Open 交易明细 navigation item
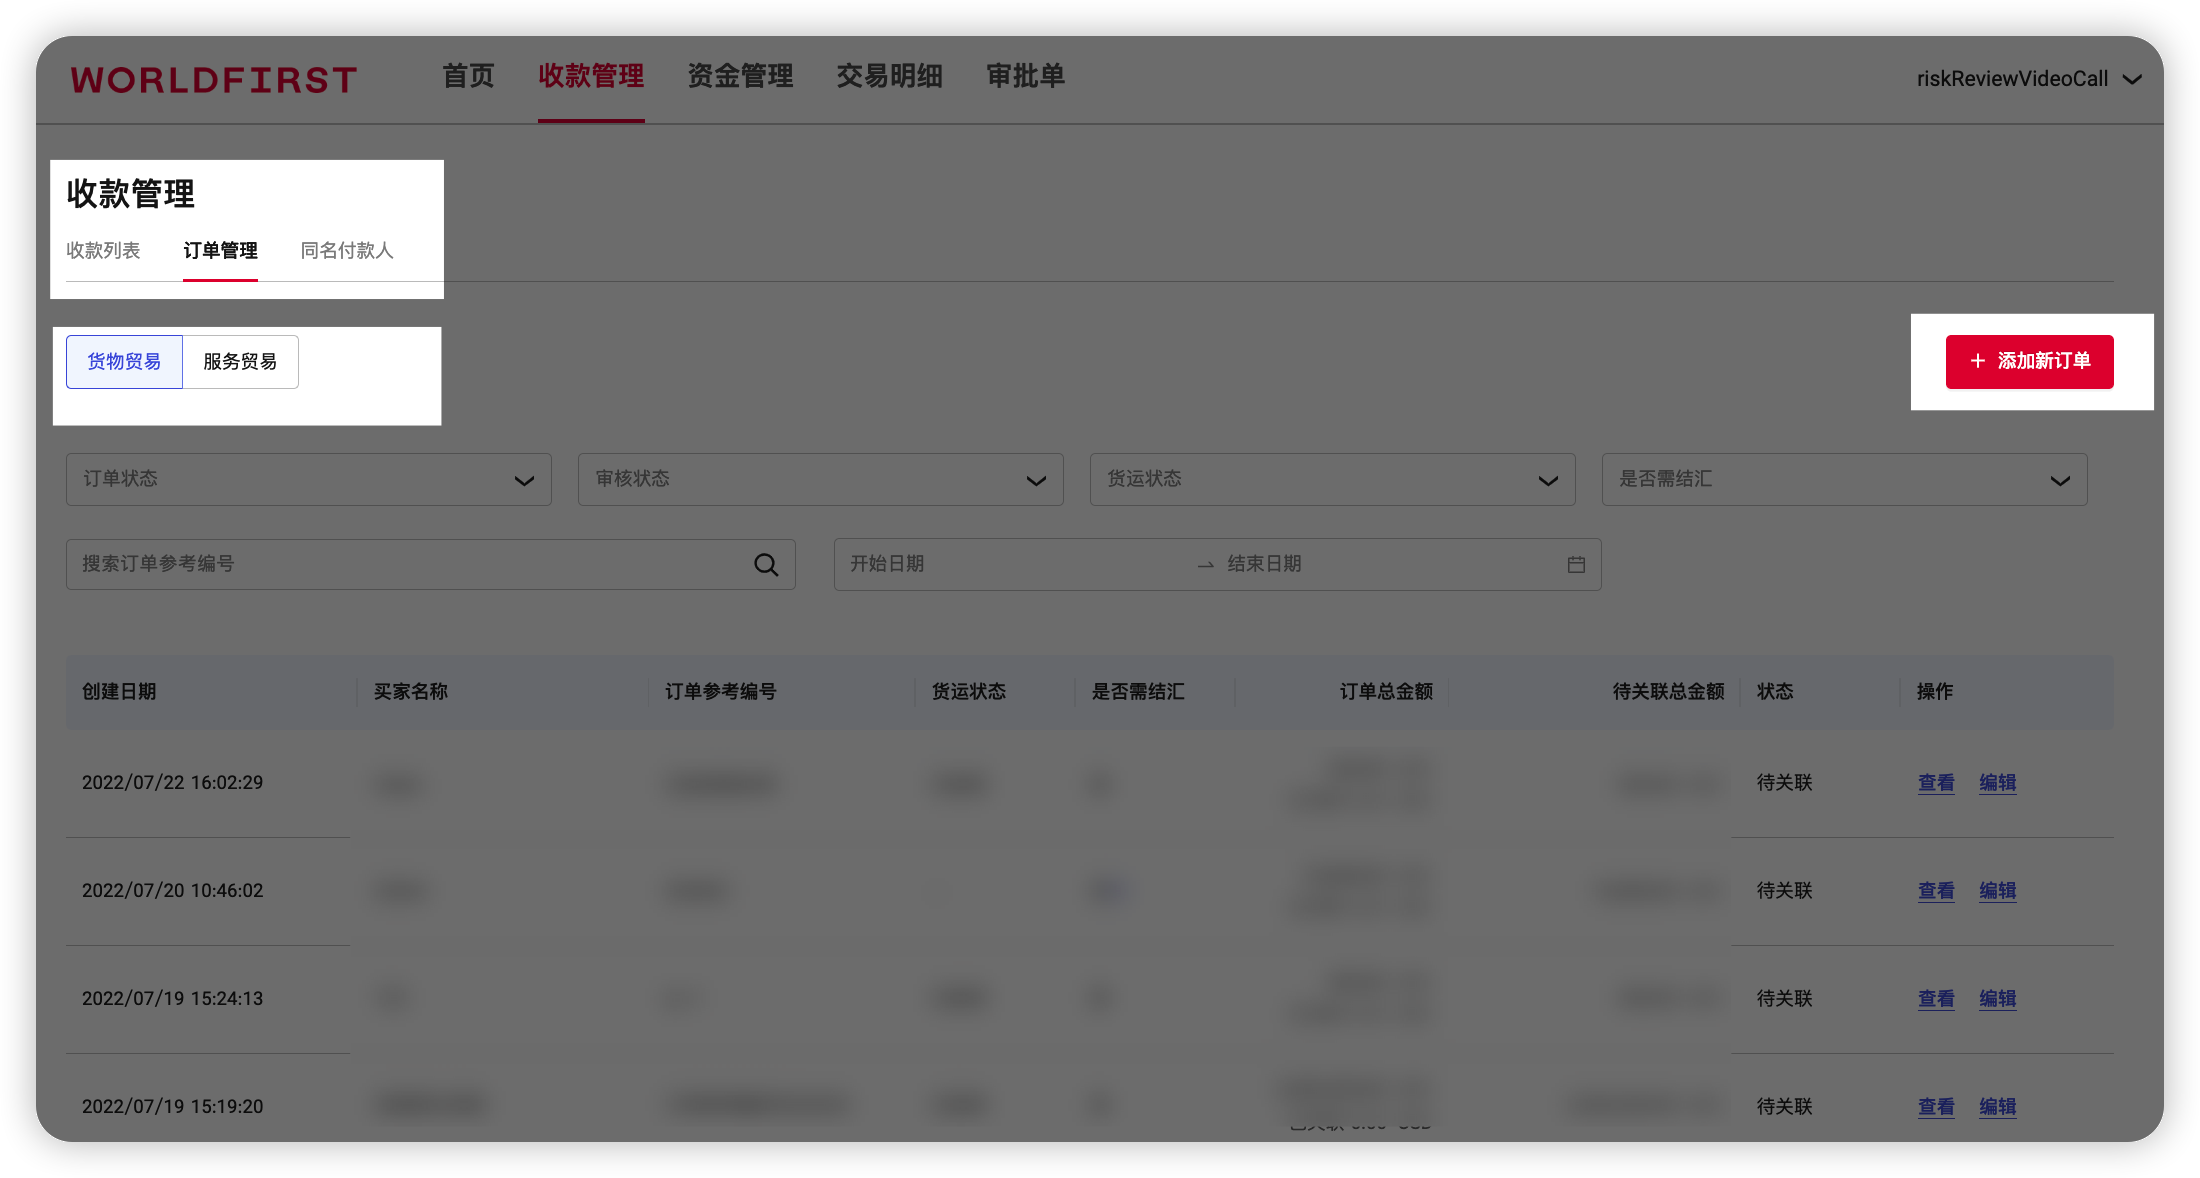The width and height of the screenshot is (2200, 1178). tap(889, 76)
